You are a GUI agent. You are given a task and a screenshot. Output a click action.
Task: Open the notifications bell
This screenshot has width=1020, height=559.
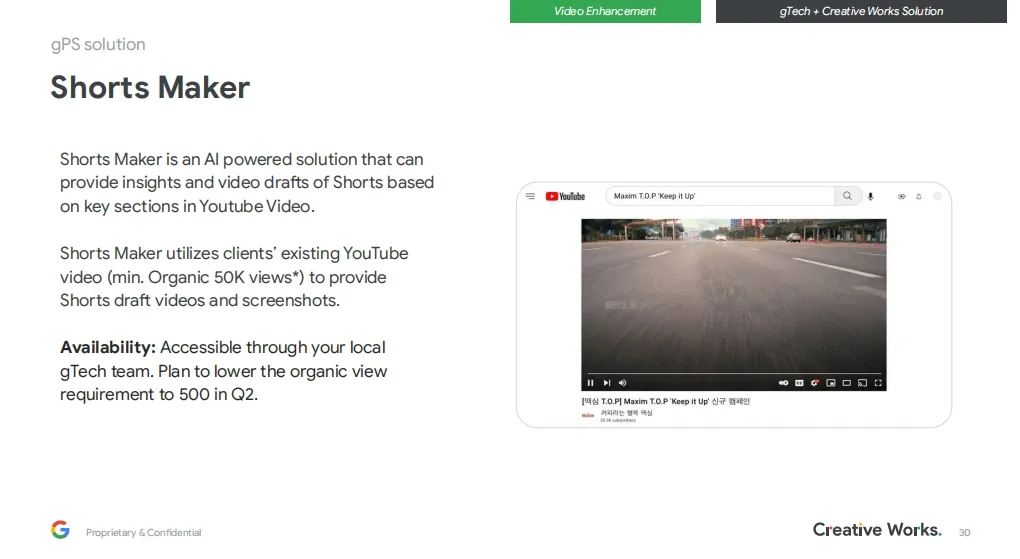(x=917, y=197)
